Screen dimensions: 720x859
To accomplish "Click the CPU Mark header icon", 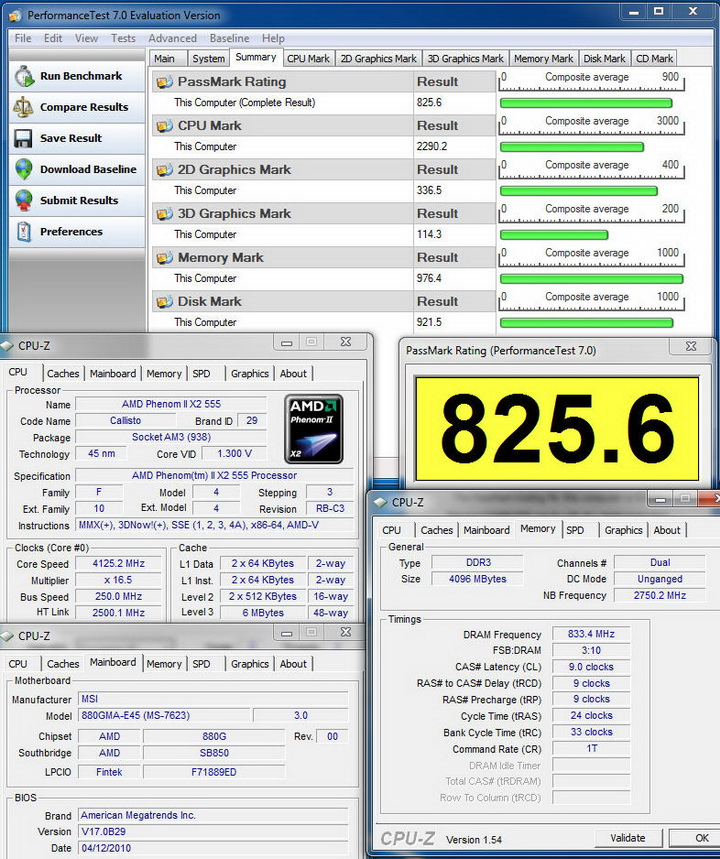I will pyautogui.click(x=164, y=126).
